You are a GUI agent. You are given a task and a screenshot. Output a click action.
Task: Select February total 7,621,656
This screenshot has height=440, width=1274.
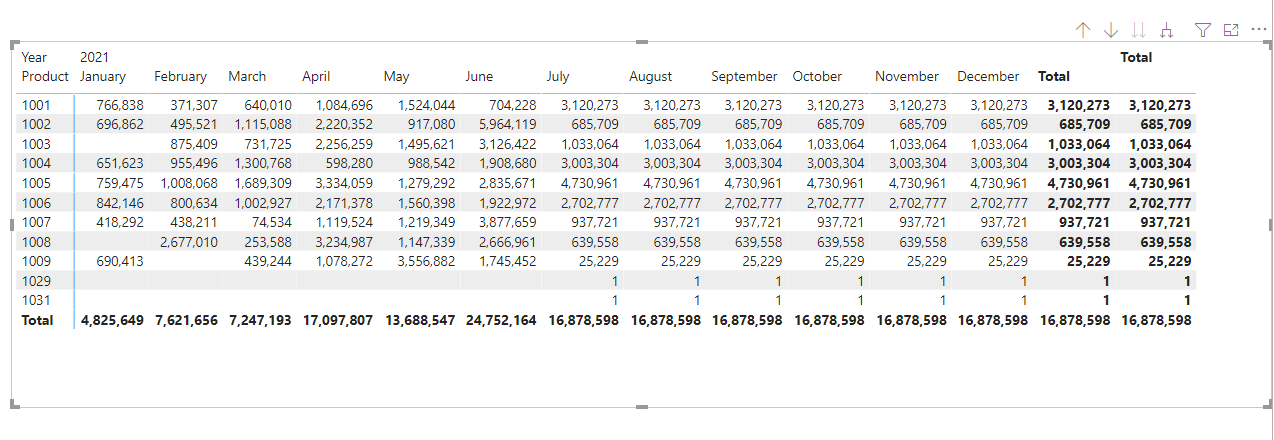tap(187, 320)
